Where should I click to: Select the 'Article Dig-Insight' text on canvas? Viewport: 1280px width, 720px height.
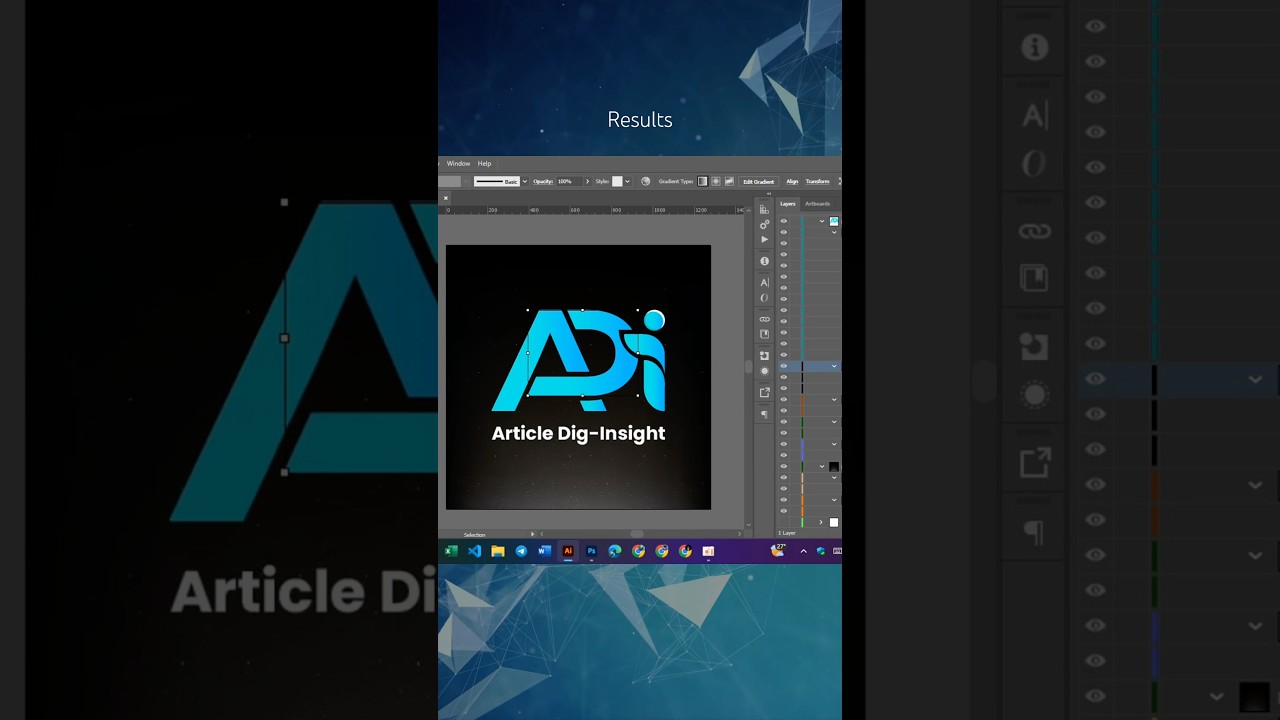(x=578, y=433)
